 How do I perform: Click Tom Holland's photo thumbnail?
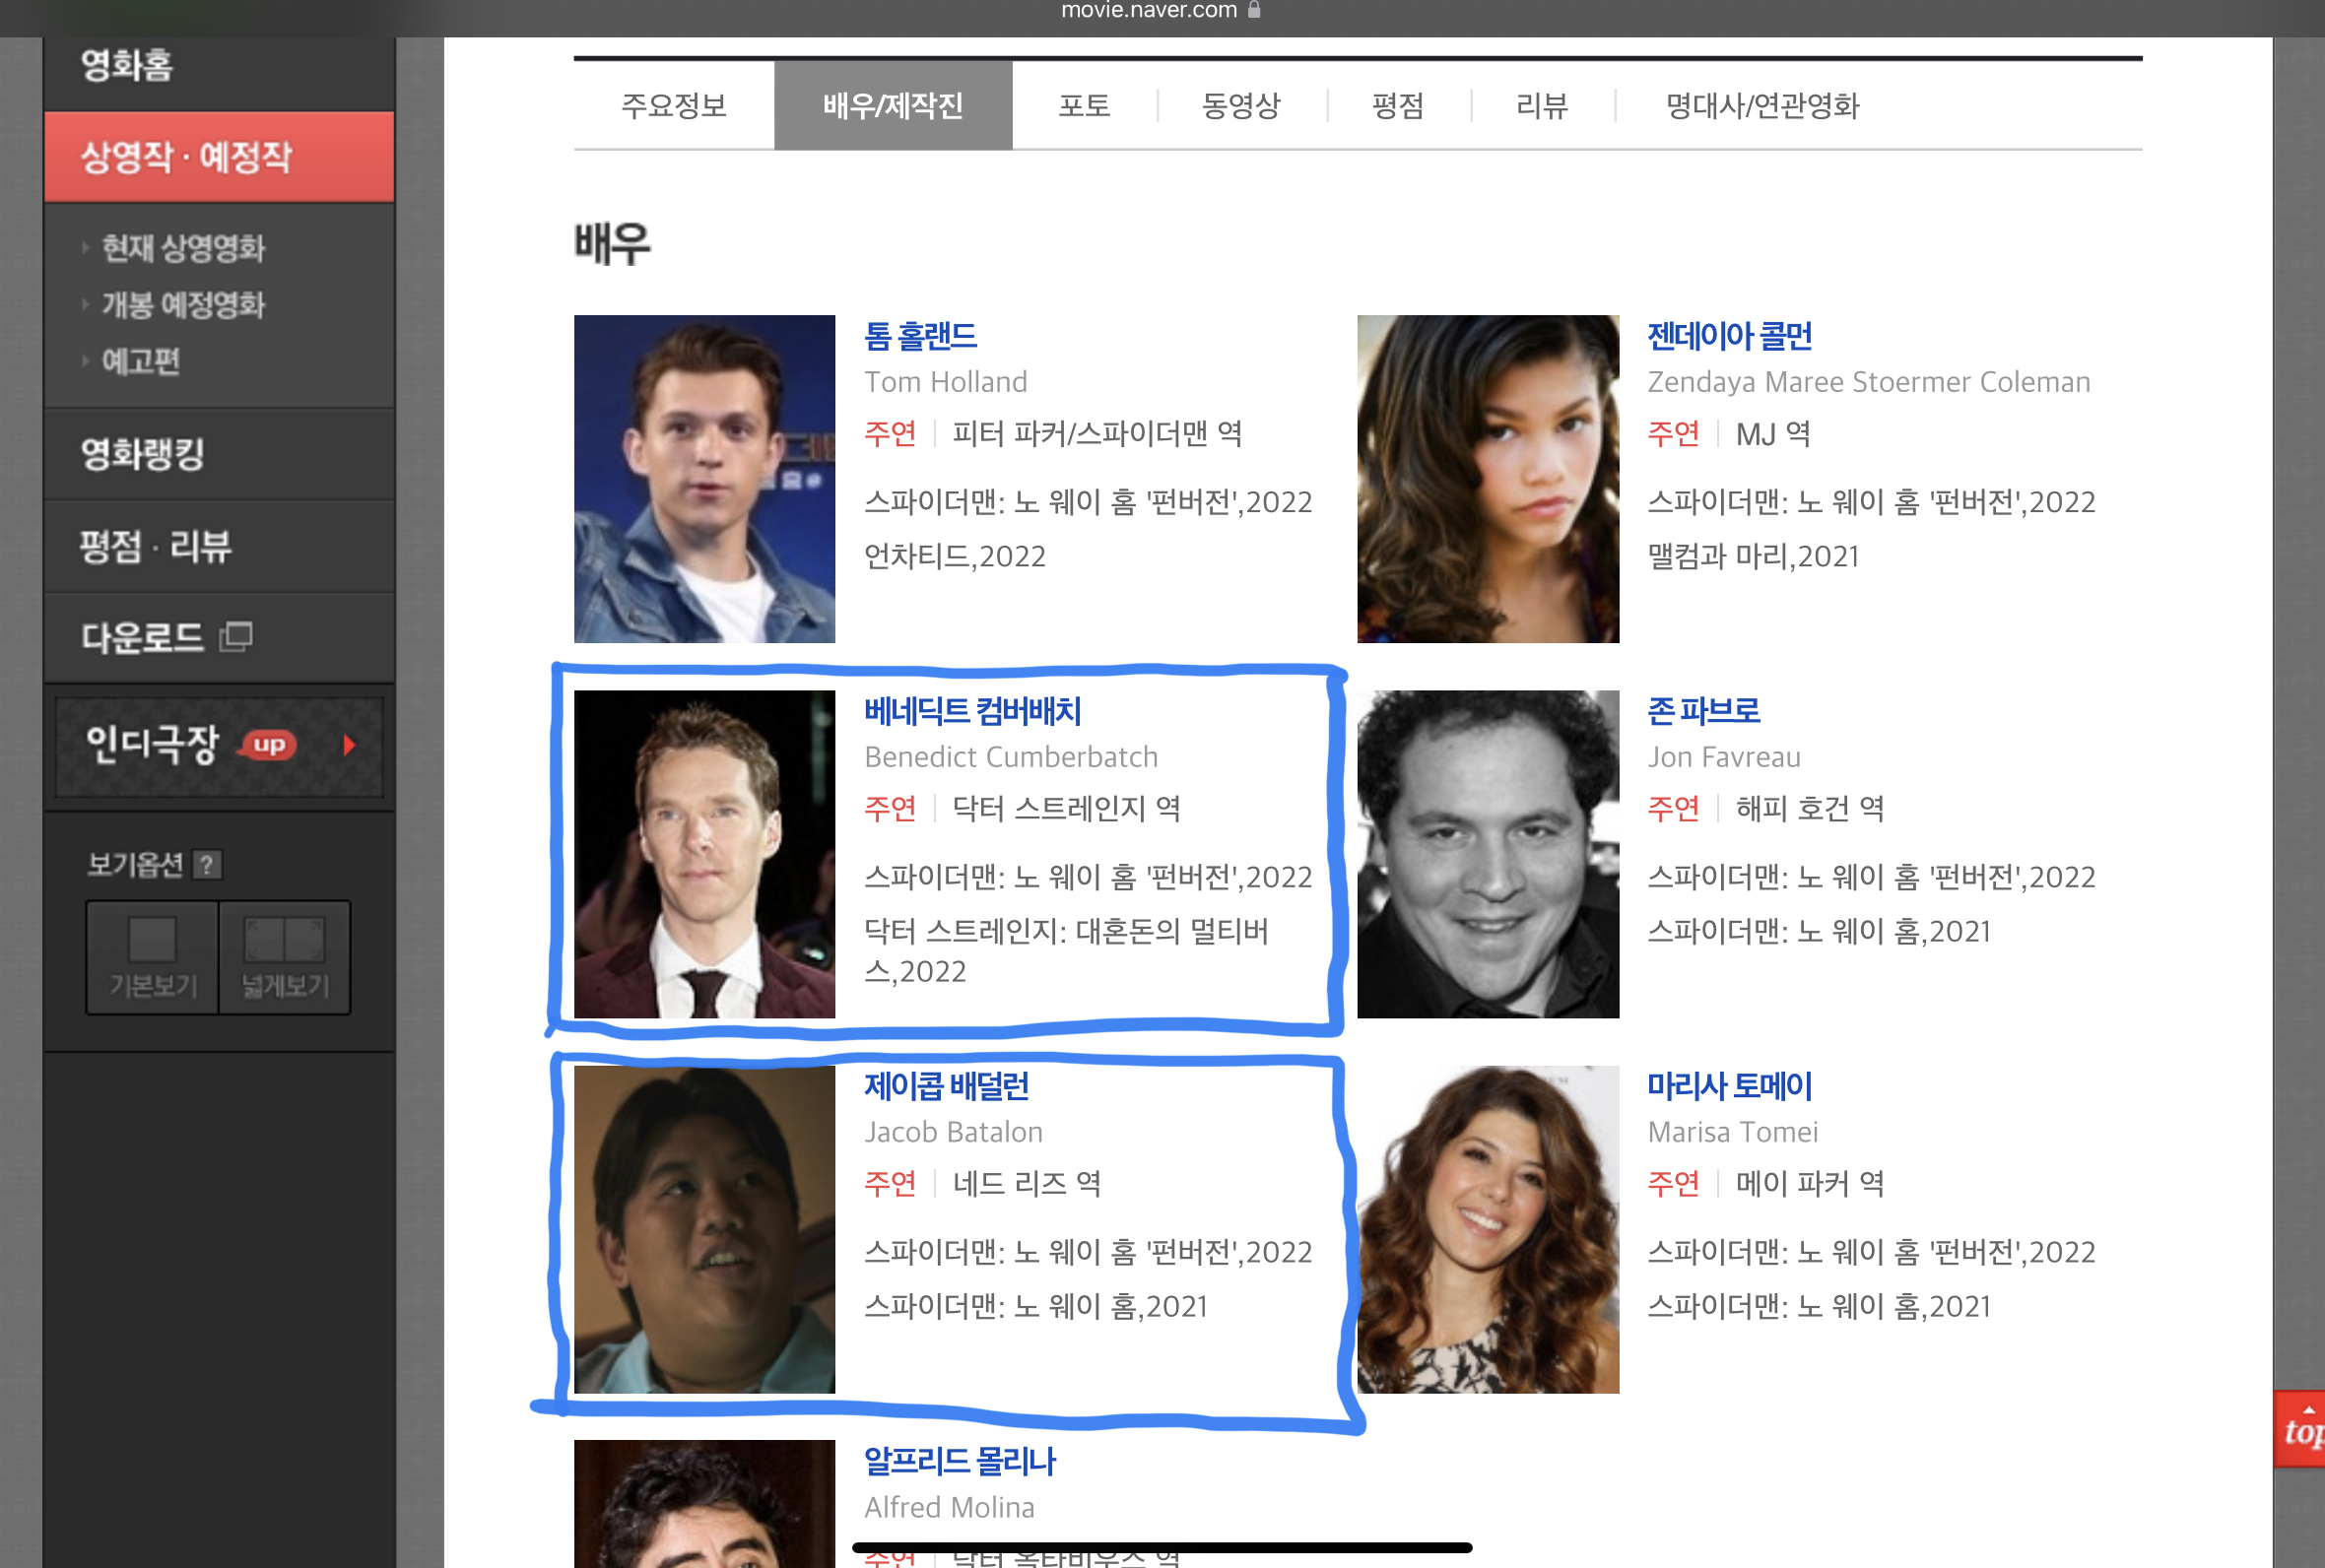pyautogui.click(x=704, y=479)
